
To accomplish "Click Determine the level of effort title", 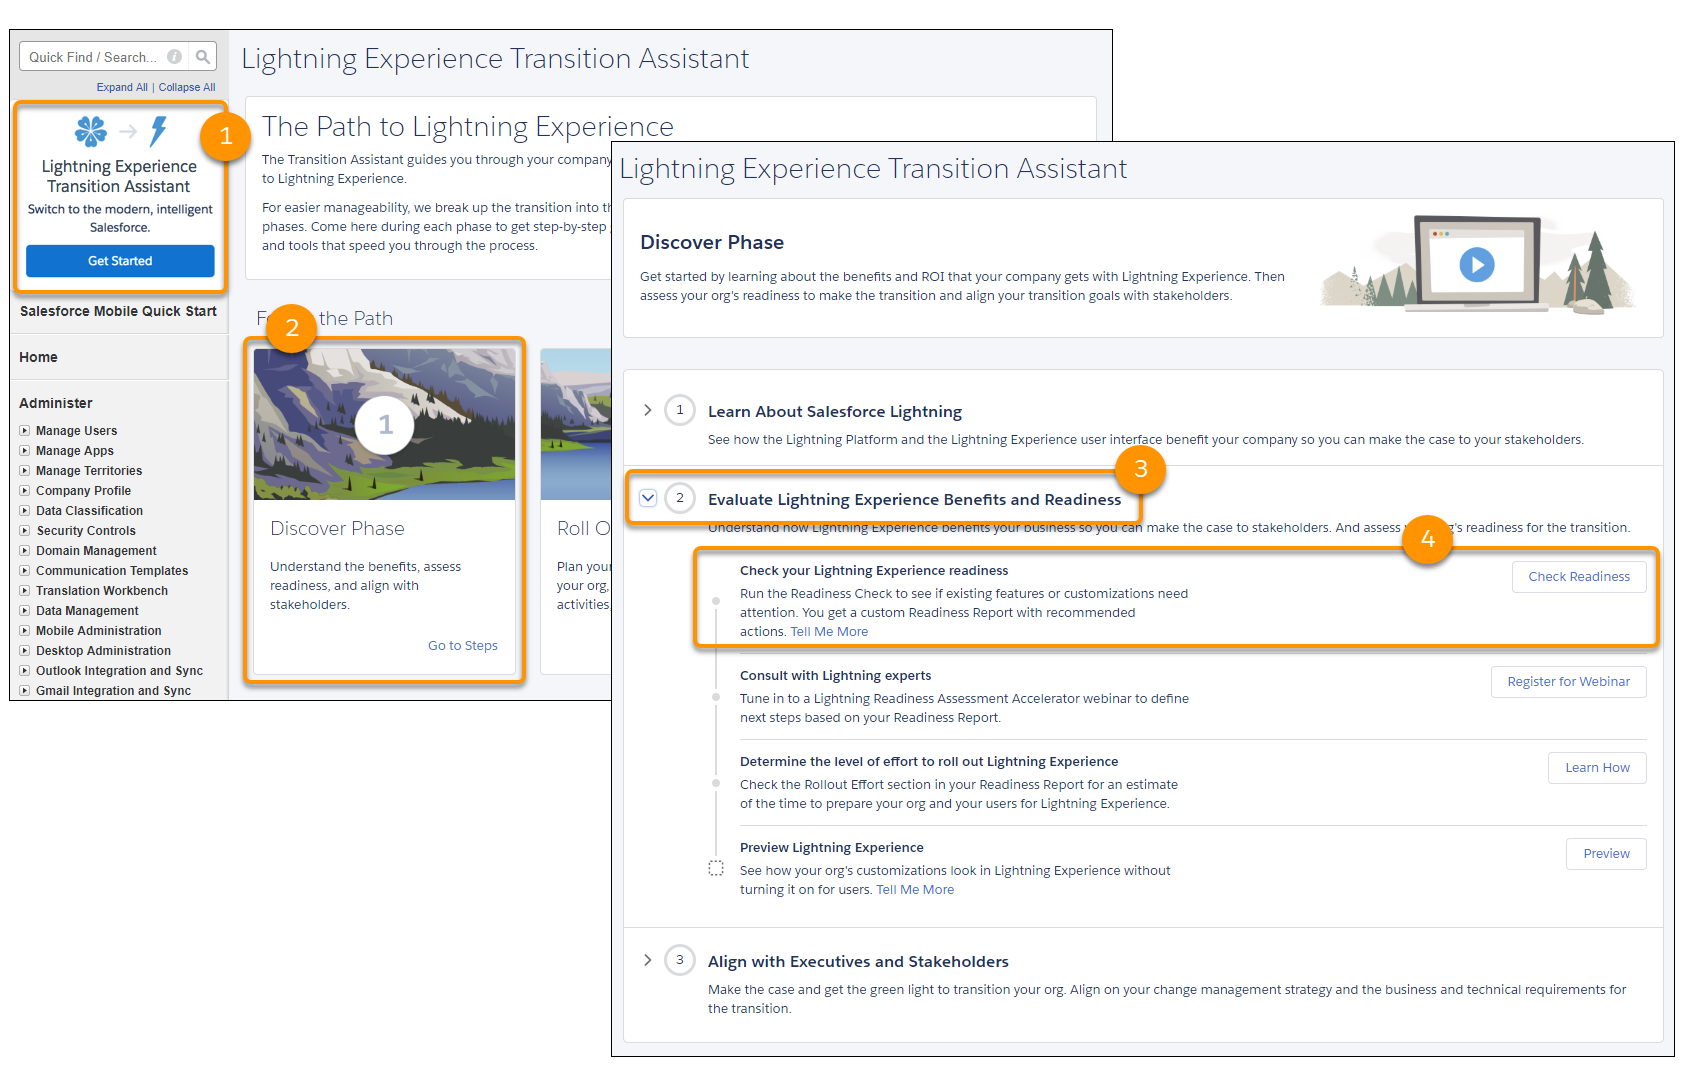I will pyautogui.click(x=929, y=762).
